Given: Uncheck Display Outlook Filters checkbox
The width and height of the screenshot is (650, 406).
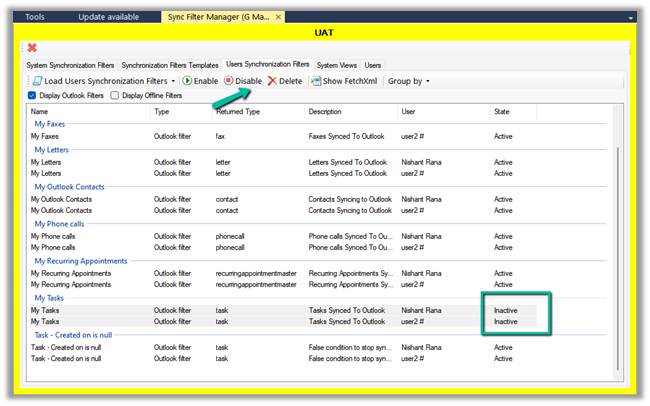Looking at the screenshot, I should [x=33, y=96].
